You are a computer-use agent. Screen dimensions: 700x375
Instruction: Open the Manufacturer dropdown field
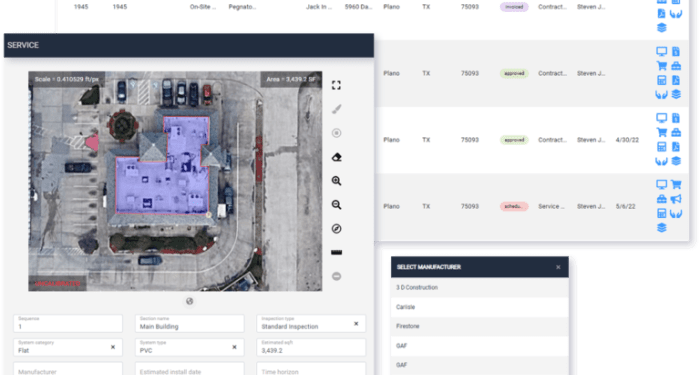pyautogui.click(x=68, y=369)
